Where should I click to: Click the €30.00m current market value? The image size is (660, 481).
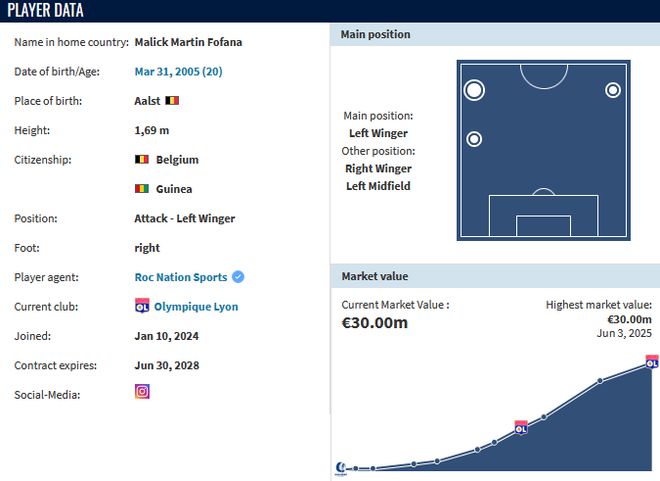point(375,323)
